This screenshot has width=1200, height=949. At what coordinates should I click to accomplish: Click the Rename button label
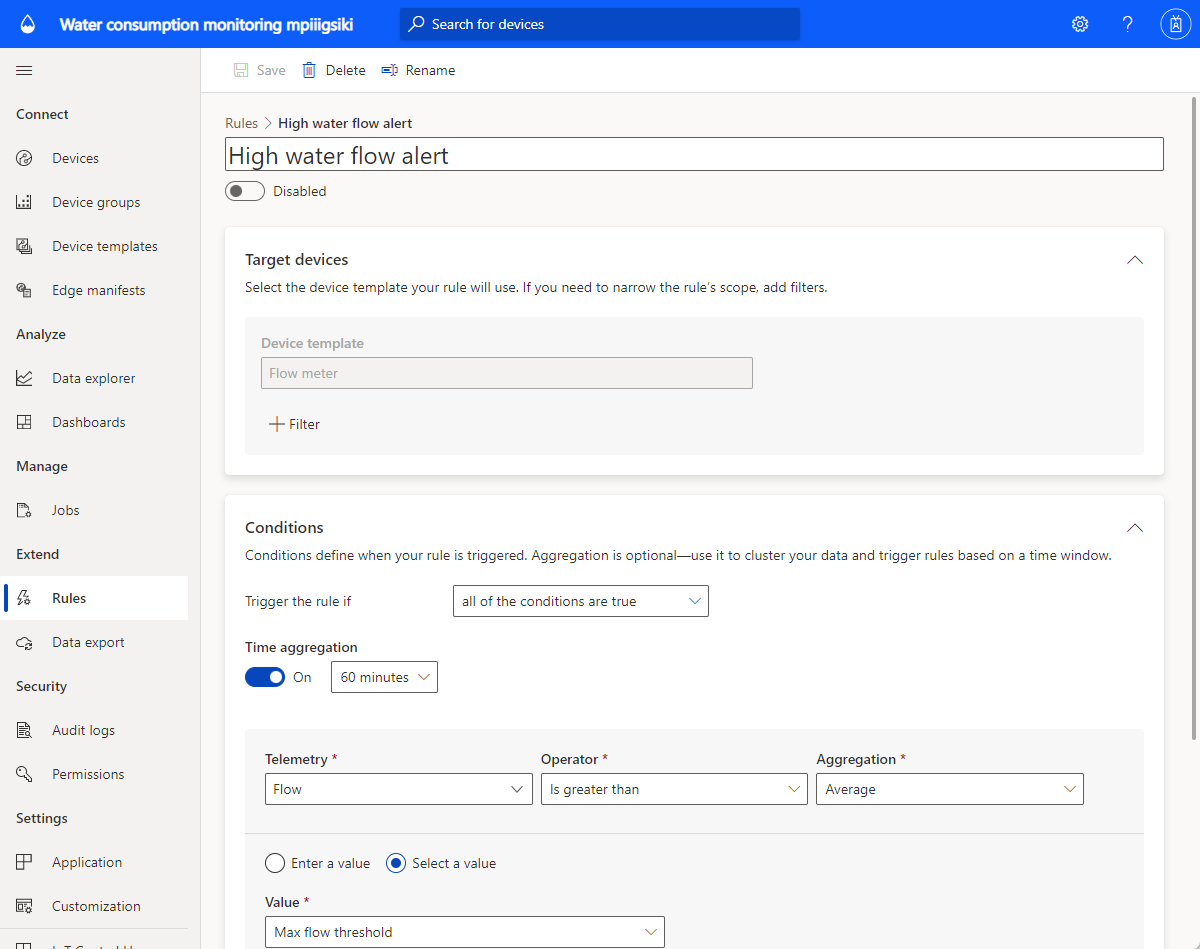[x=431, y=70]
